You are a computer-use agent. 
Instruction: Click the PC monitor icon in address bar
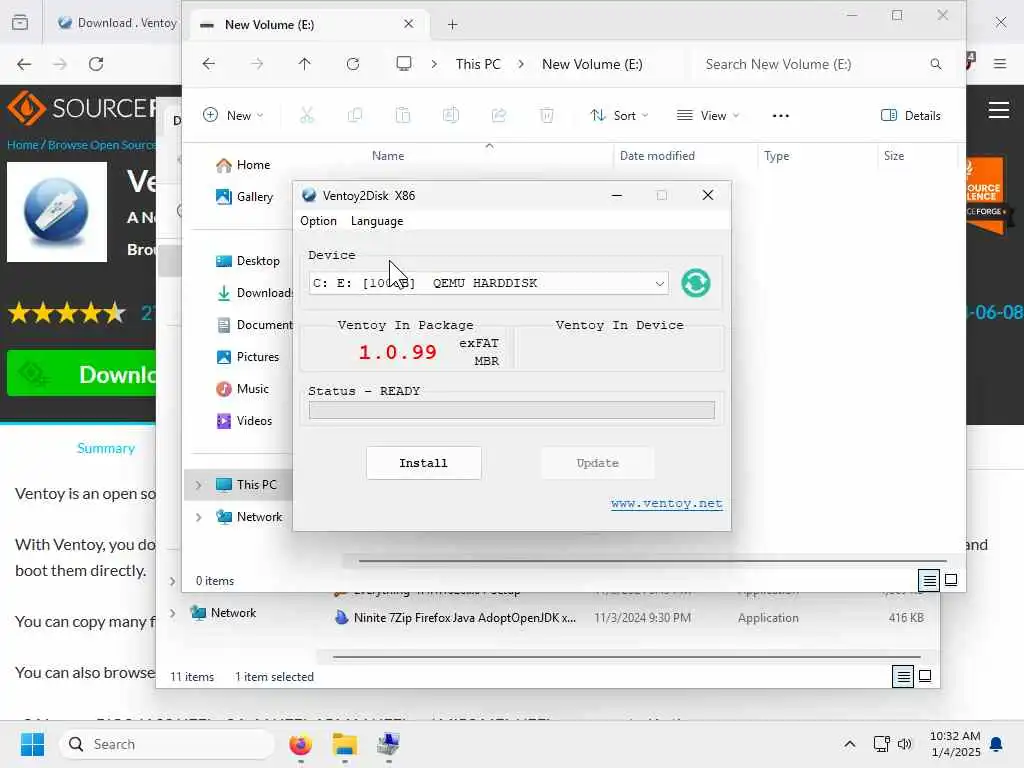(404, 64)
